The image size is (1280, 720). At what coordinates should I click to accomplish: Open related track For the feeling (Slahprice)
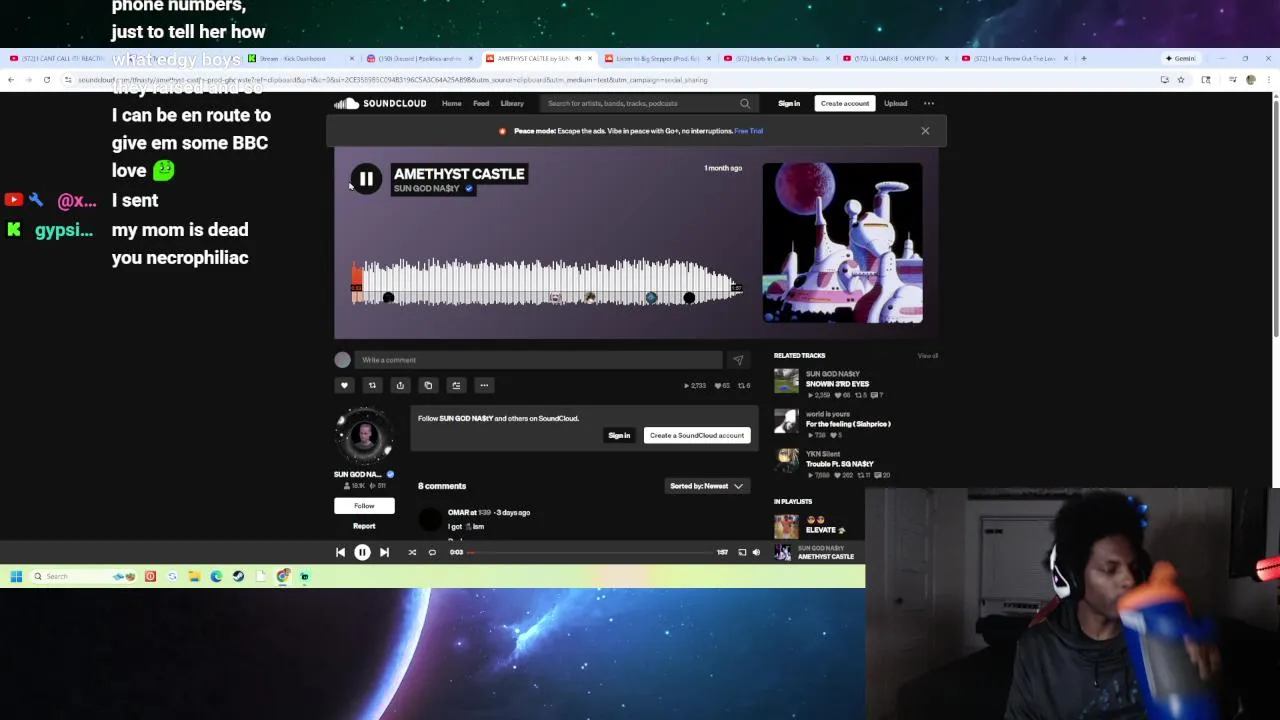848,424
